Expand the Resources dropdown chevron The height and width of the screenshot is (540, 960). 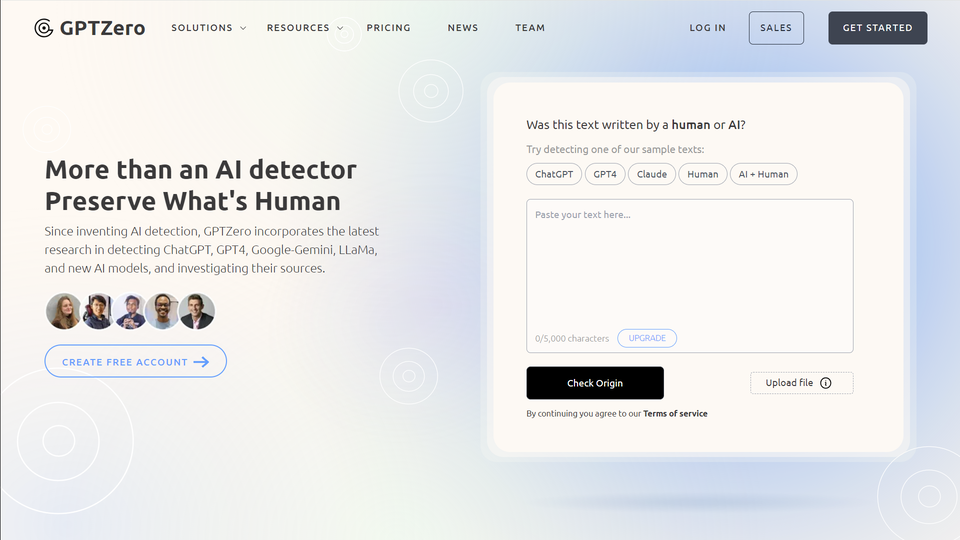pos(340,28)
